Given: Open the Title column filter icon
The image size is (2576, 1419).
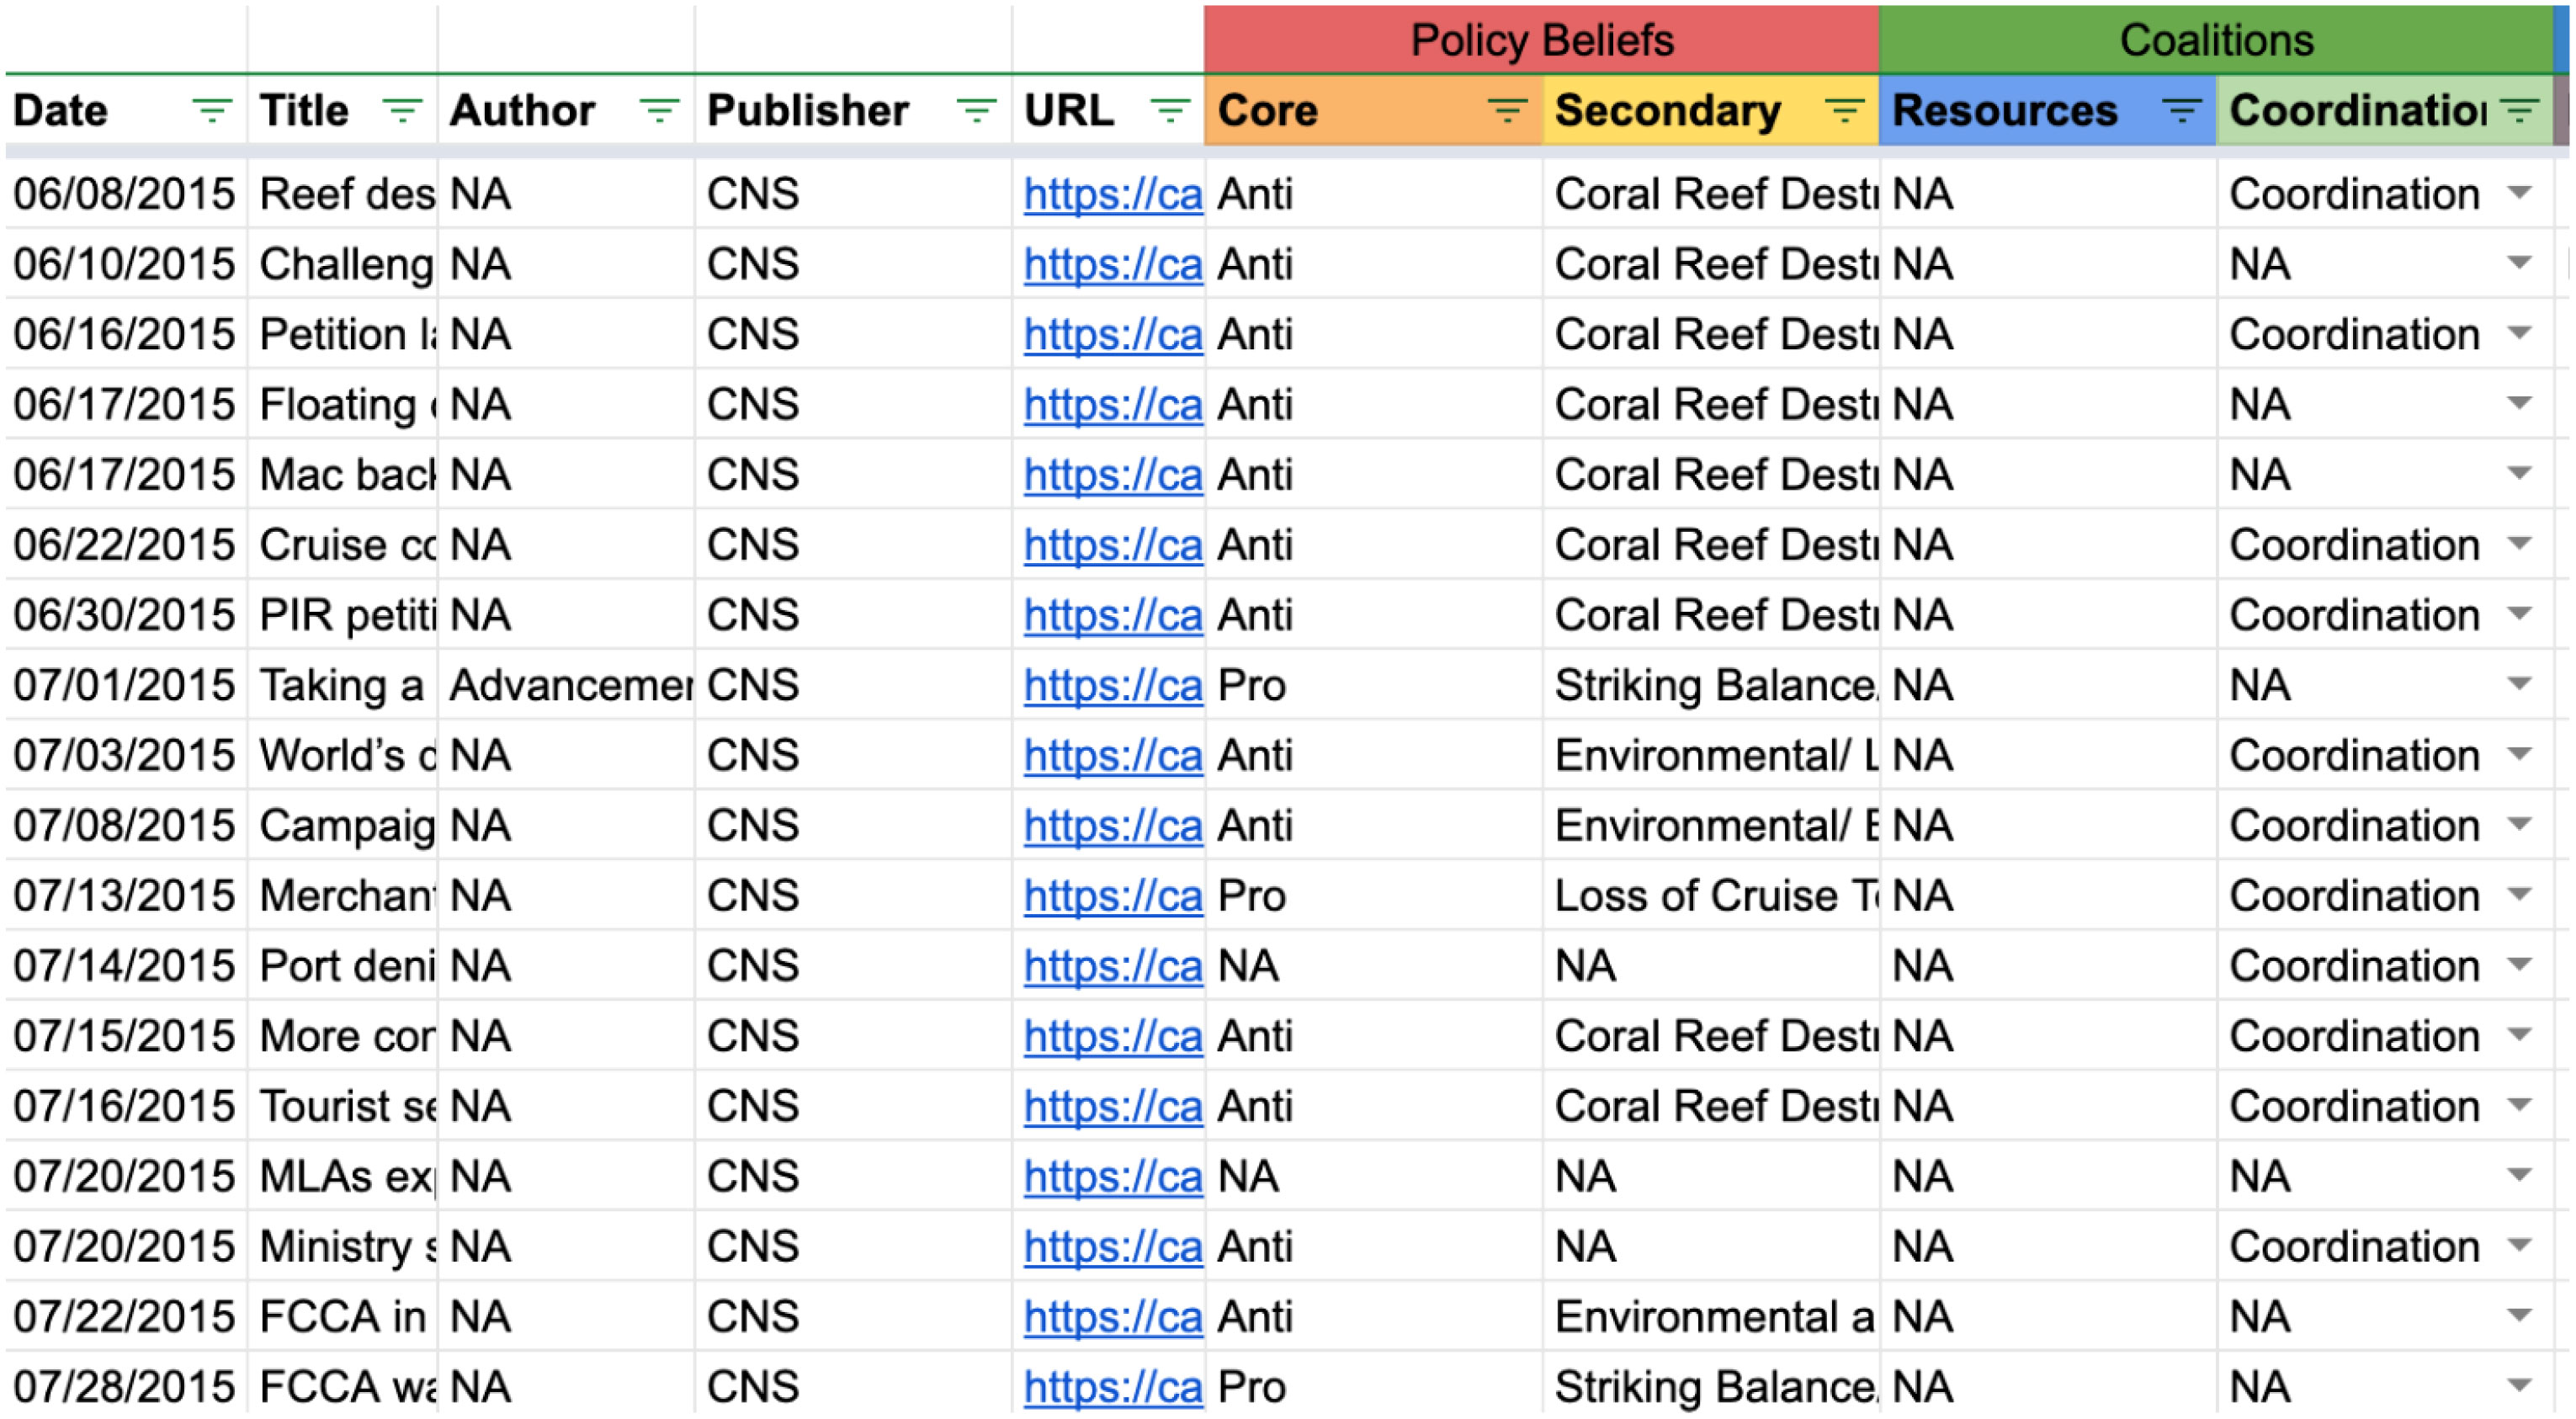Looking at the screenshot, I should 402,110.
